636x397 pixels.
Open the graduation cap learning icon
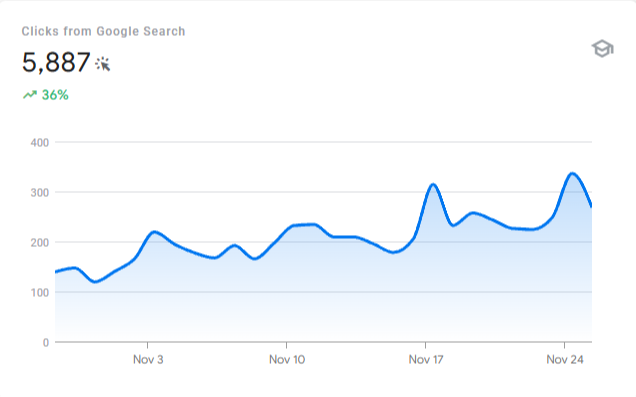coord(603,49)
